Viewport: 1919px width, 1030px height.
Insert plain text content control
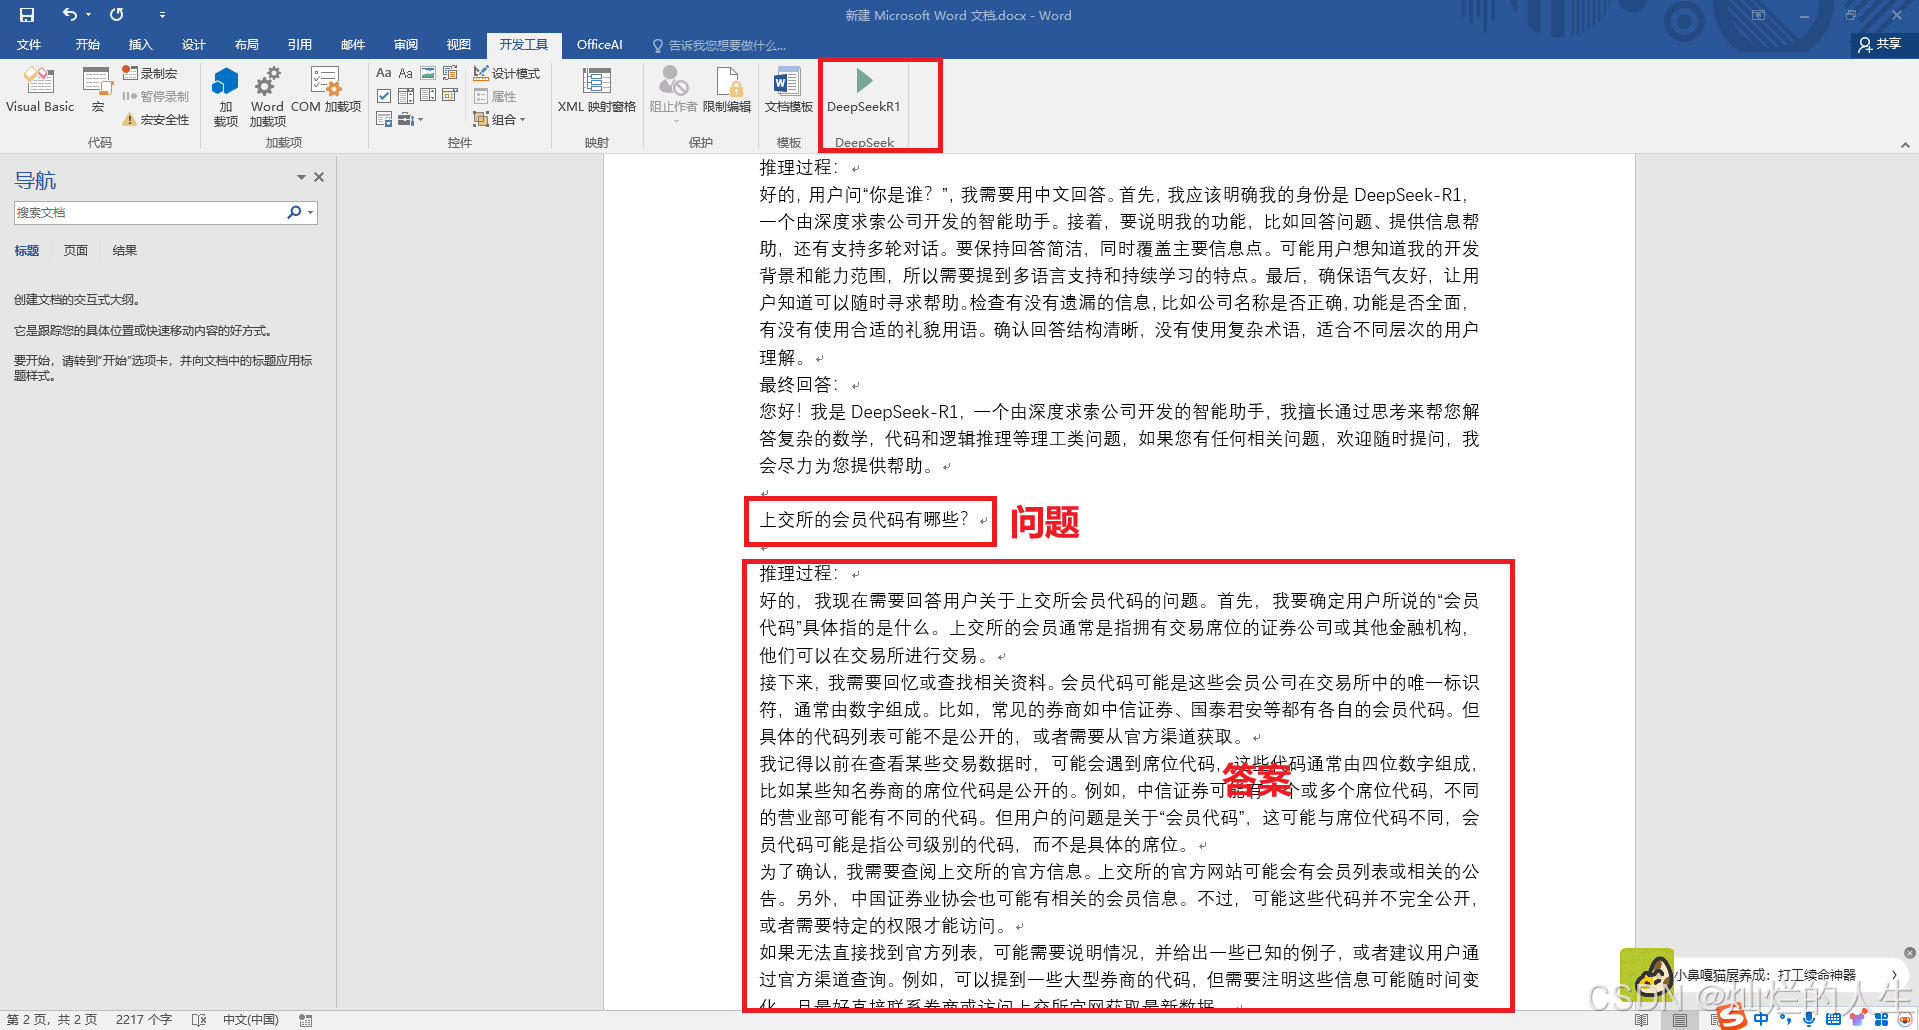tap(406, 73)
